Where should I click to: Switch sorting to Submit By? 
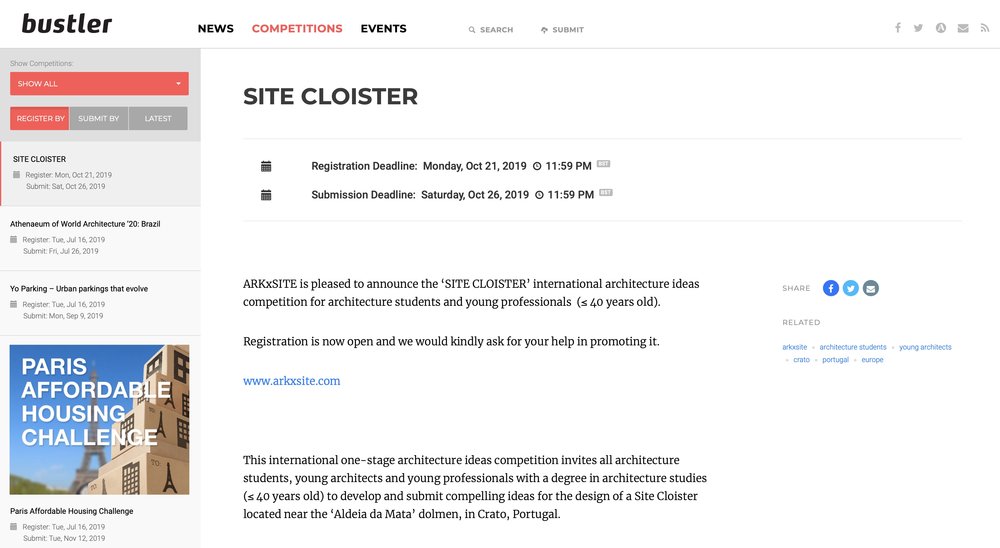coord(99,119)
